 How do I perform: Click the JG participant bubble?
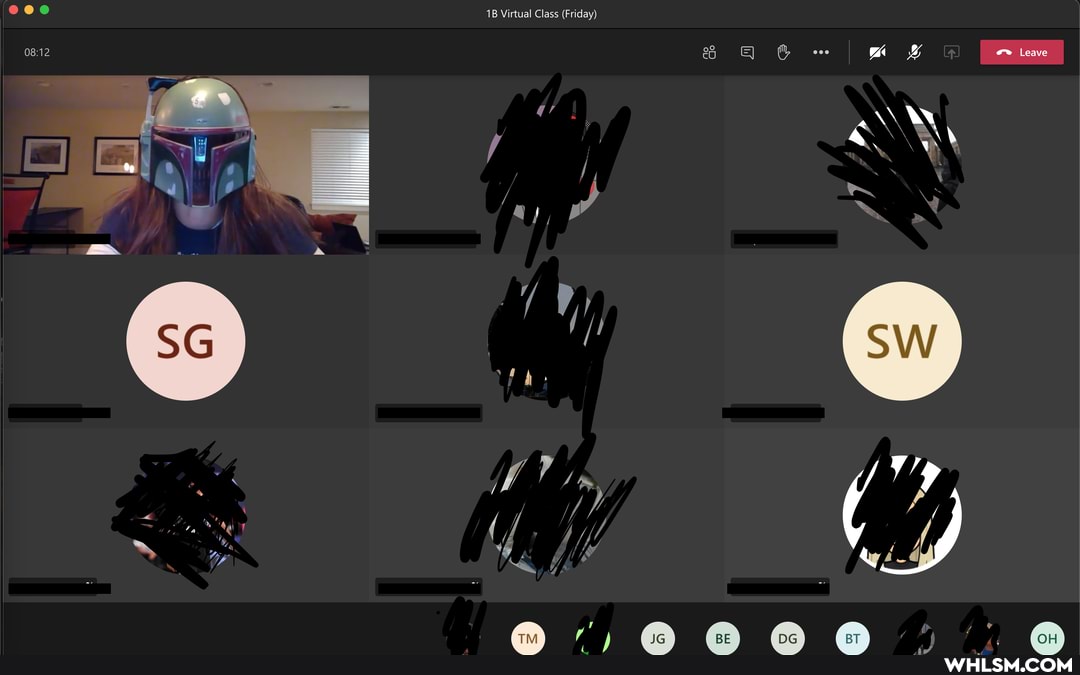658,638
